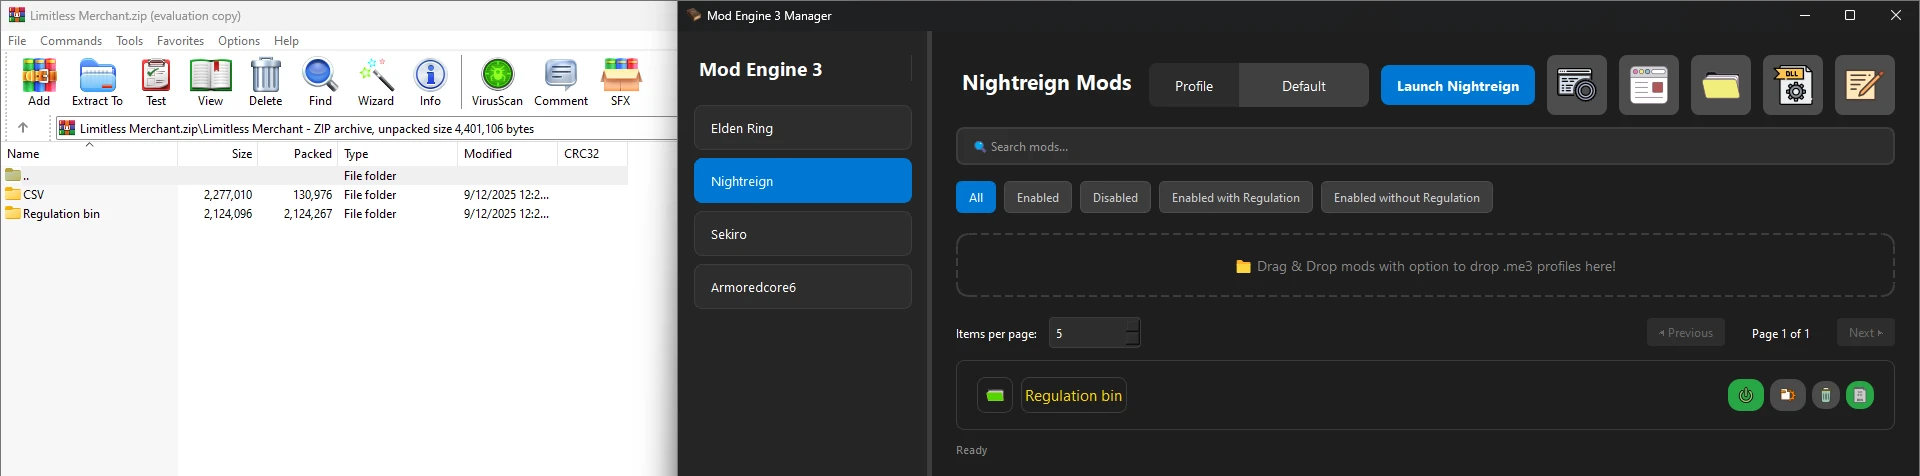Image resolution: width=1920 pixels, height=476 pixels.
Task: Open the Commands menu in WinRAR
Action: tap(71, 41)
